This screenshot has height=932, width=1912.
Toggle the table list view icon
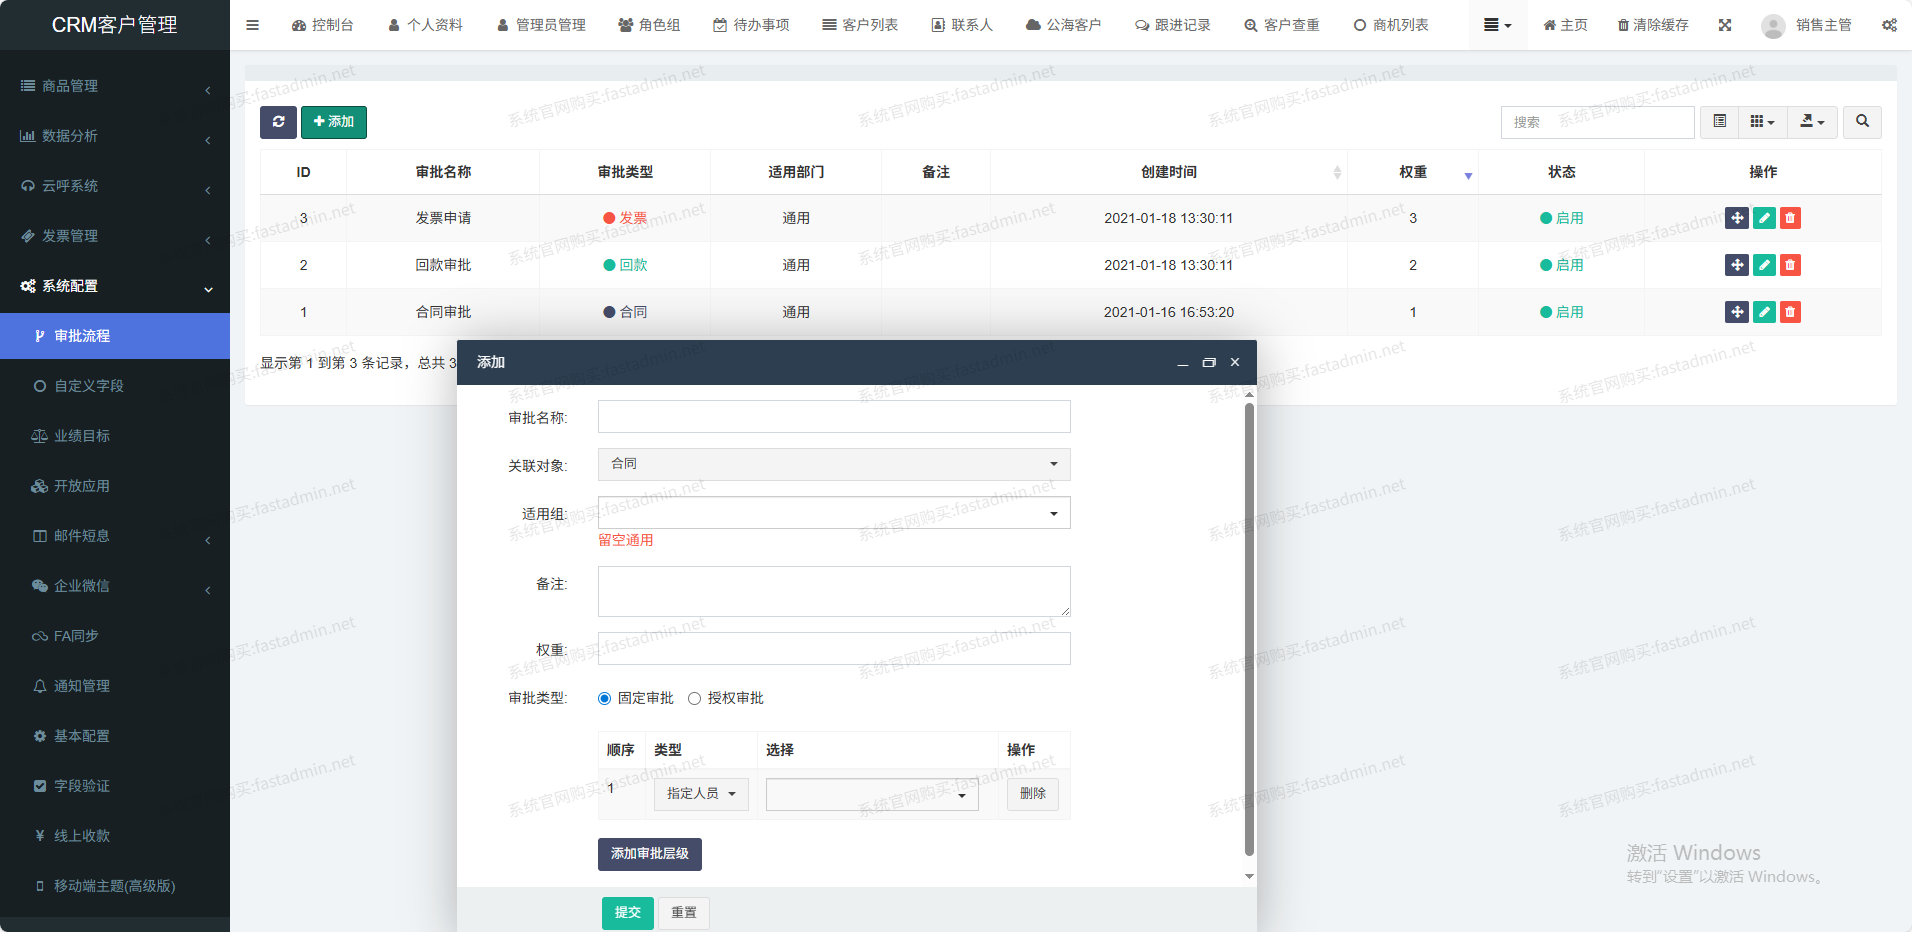pyautogui.click(x=1719, y=122)
